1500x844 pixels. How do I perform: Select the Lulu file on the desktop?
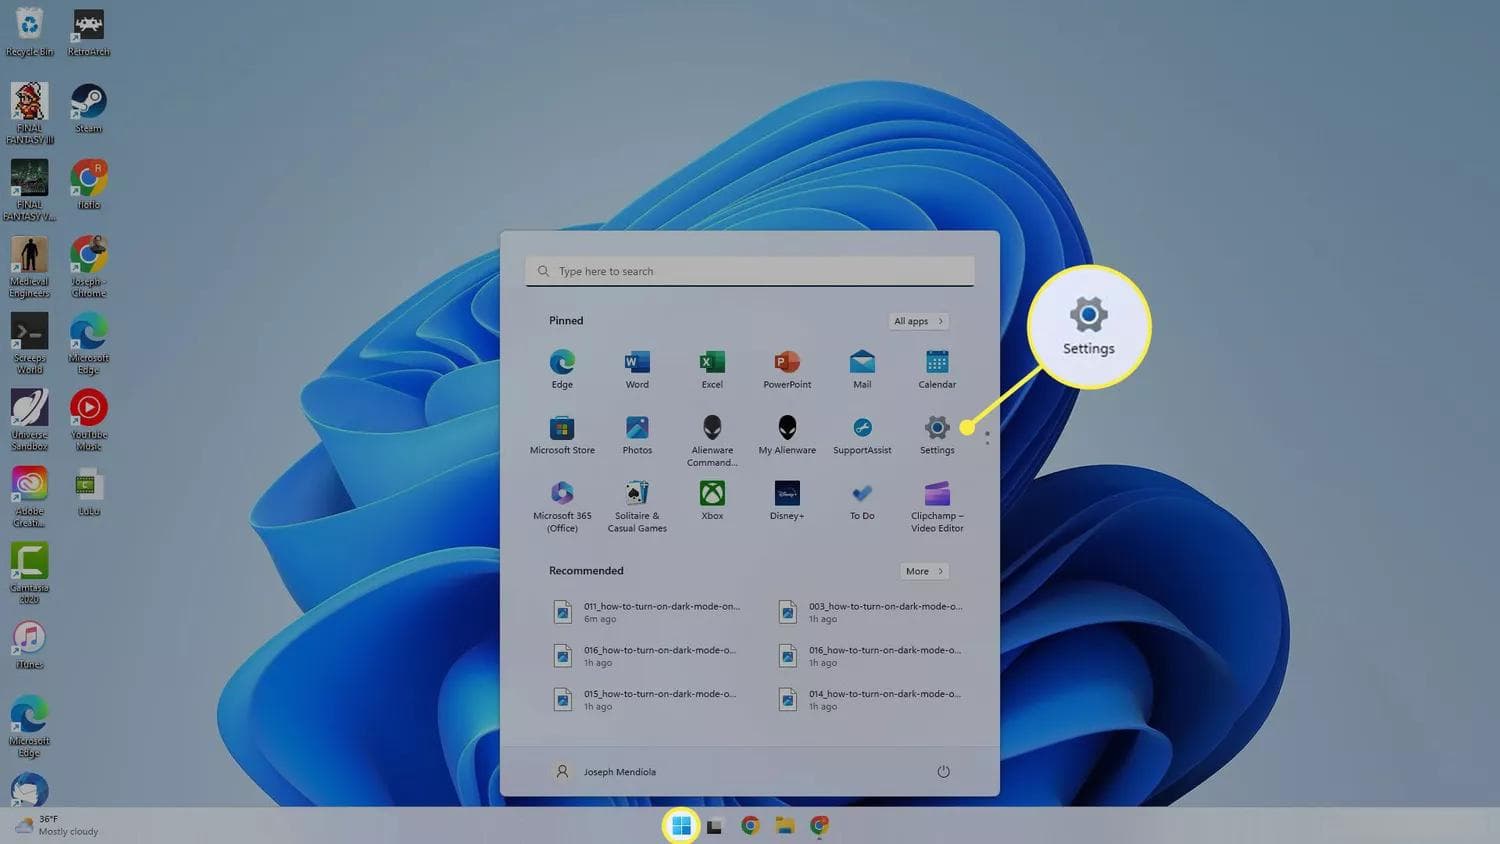pos(89,492)
